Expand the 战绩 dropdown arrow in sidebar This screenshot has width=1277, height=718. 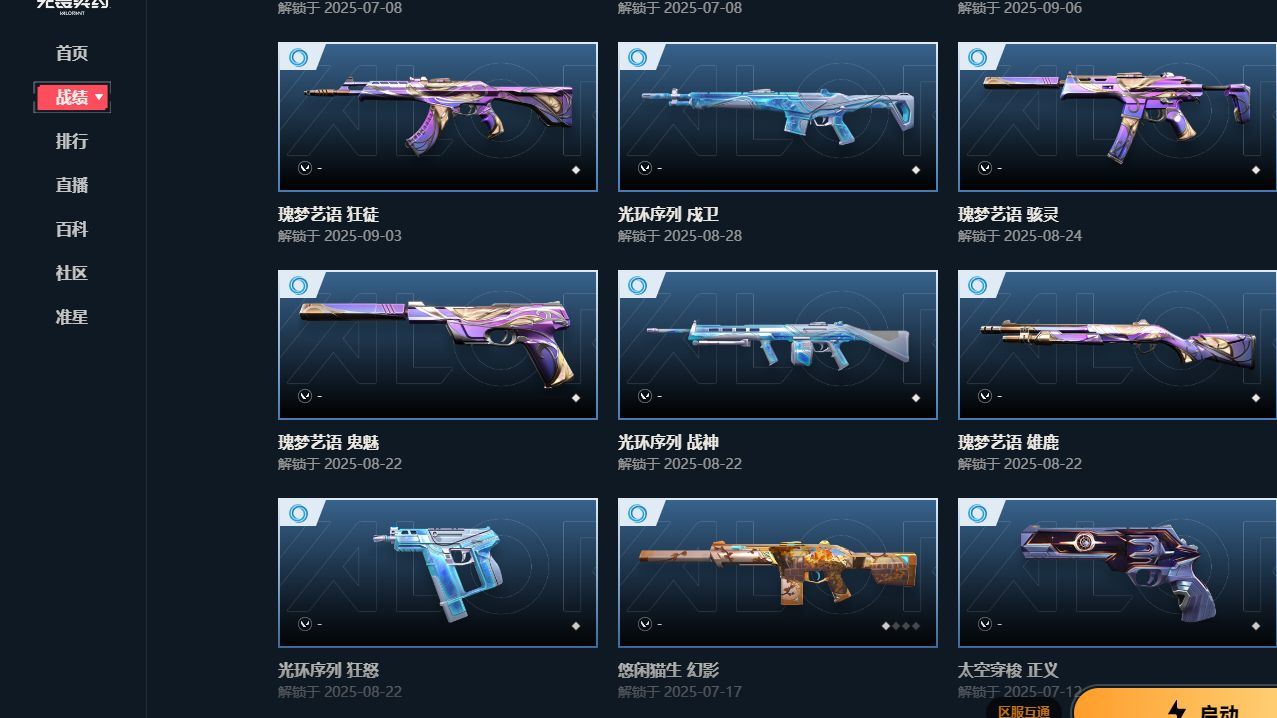(99, 97)
